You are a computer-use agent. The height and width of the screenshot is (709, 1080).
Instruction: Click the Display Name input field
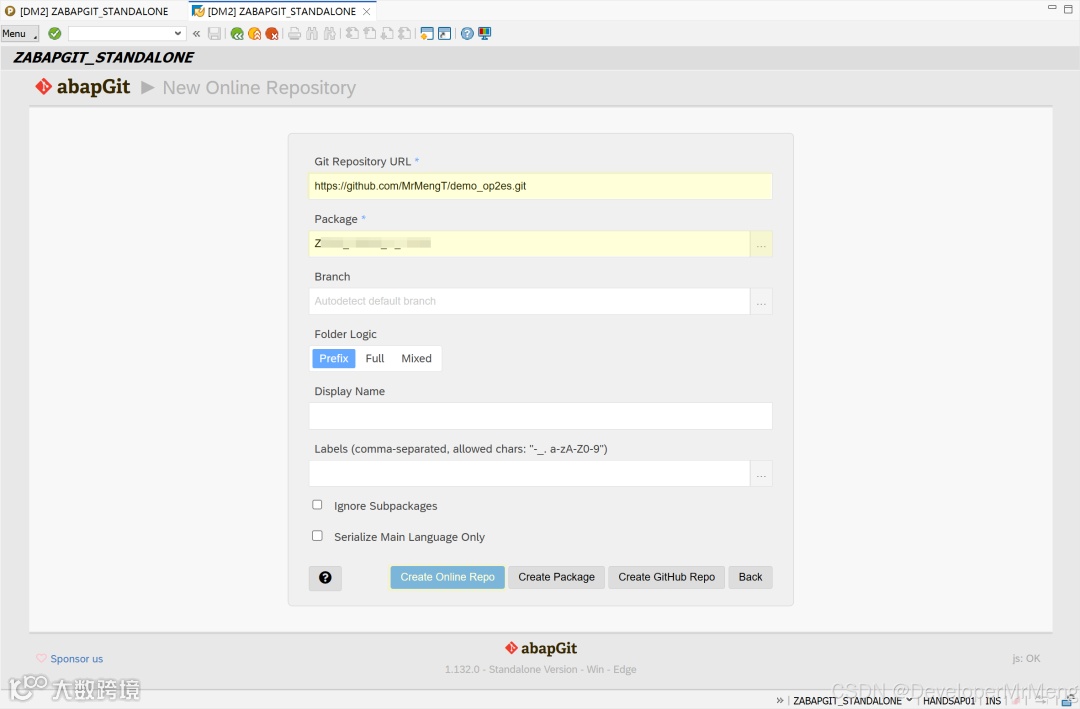[540, 416]
